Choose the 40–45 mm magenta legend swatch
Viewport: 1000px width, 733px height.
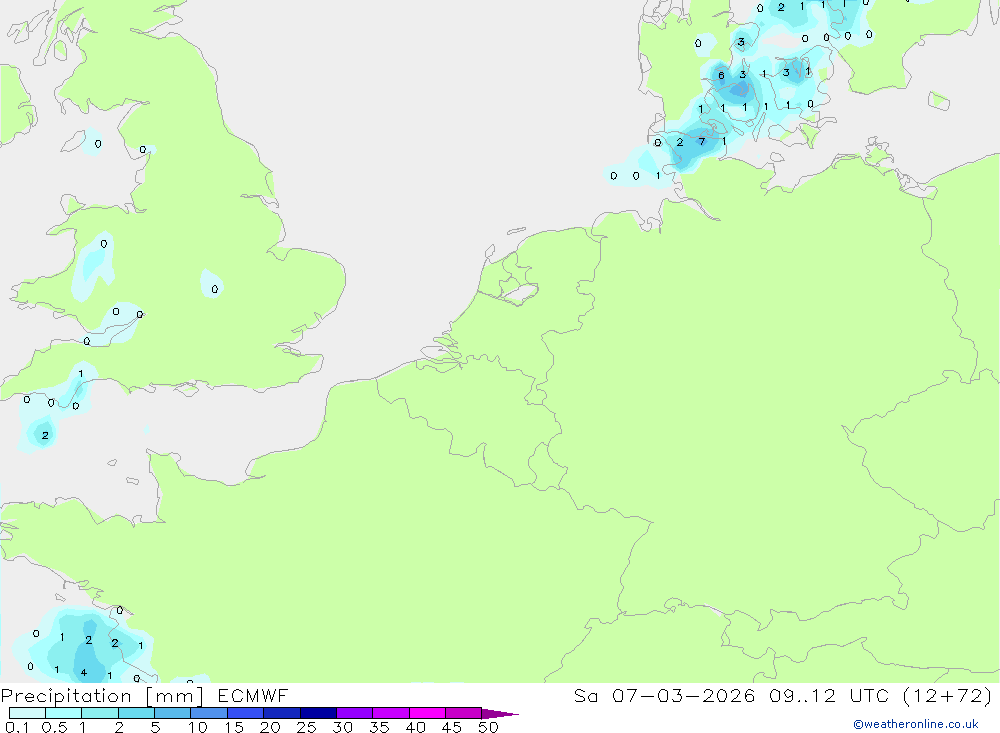pos(427,713)
